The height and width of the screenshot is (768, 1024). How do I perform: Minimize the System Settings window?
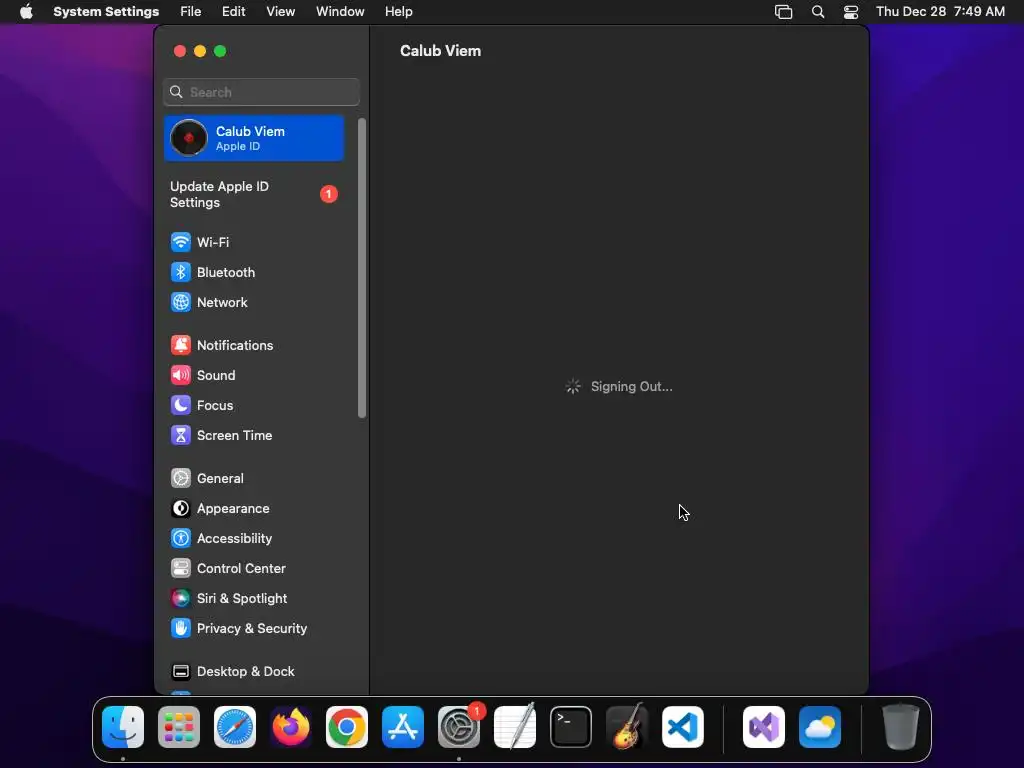tap(200, 51)
